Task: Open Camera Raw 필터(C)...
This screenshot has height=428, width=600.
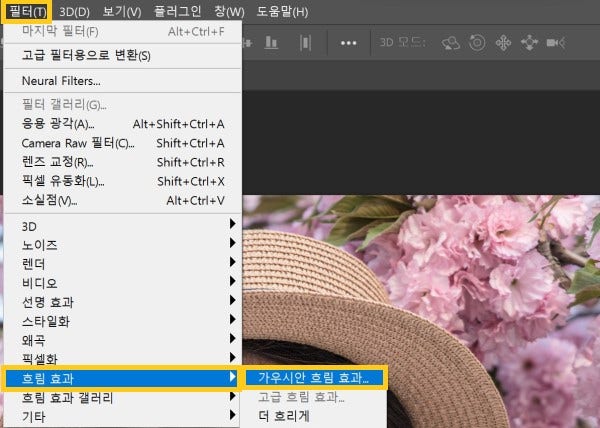Action: 122,143
